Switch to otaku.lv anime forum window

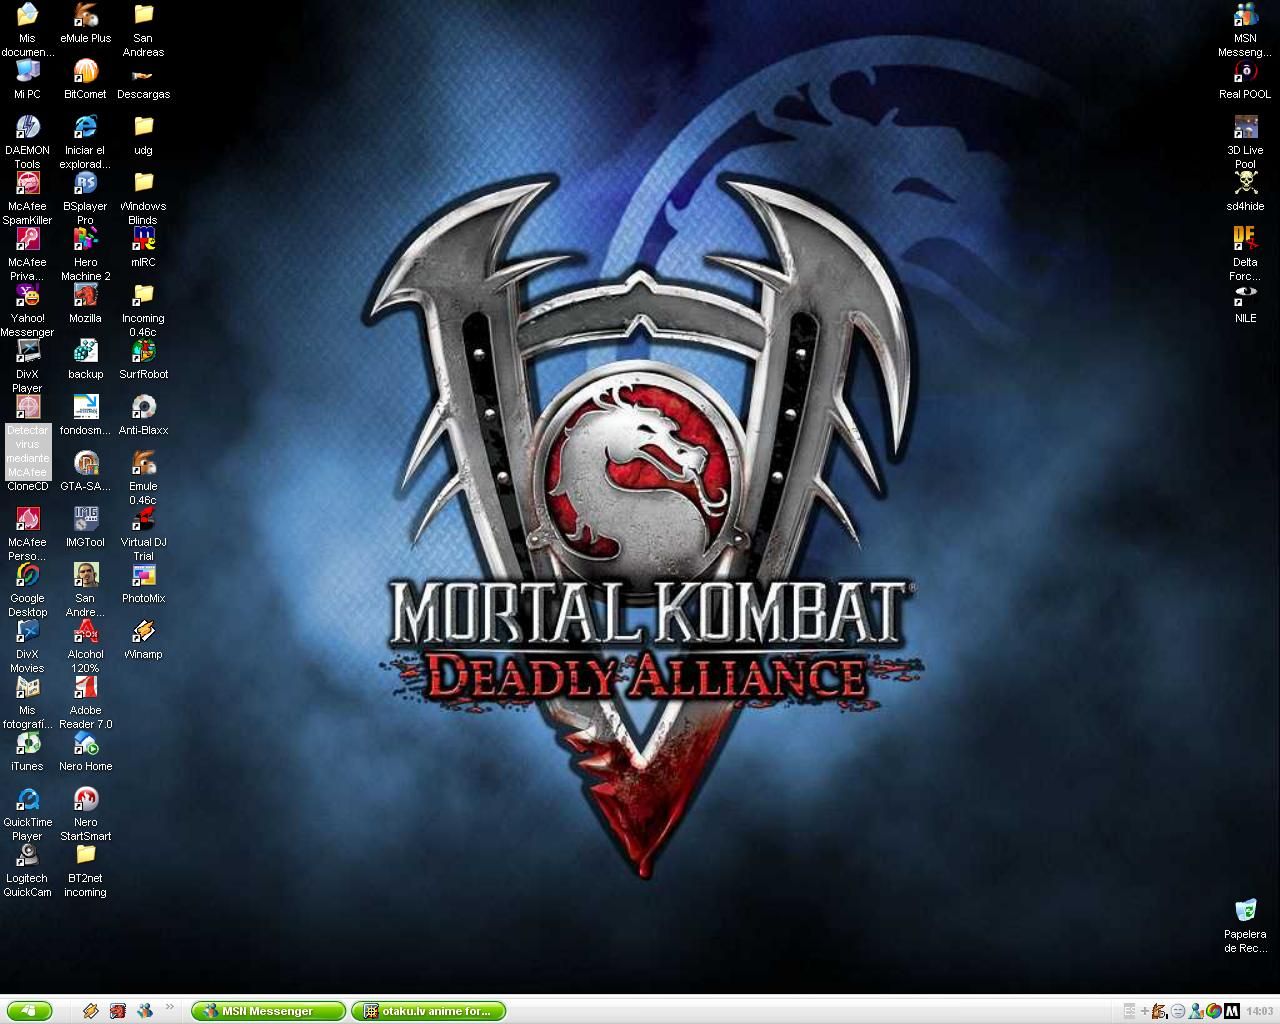429,1011
